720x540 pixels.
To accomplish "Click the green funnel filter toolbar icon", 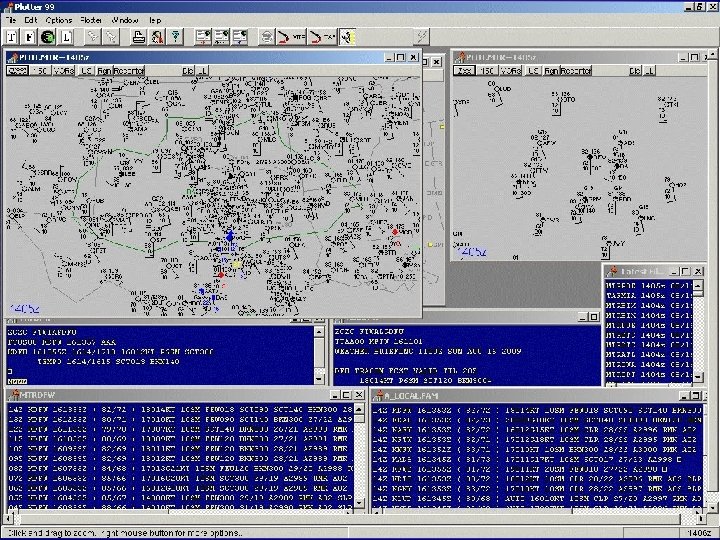I will pos(175,37).
